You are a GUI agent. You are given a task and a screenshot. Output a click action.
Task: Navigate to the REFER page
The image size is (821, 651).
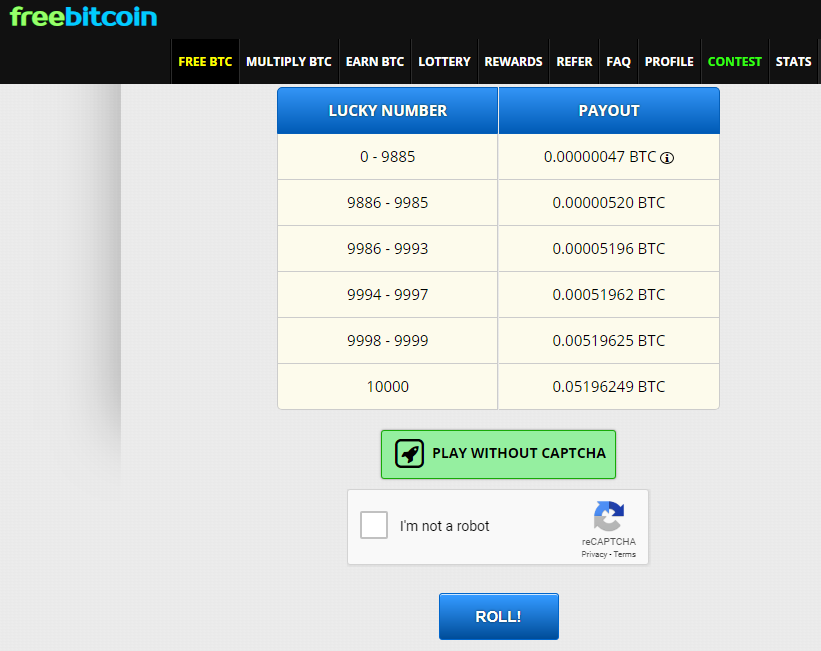[x=574, y=62]
